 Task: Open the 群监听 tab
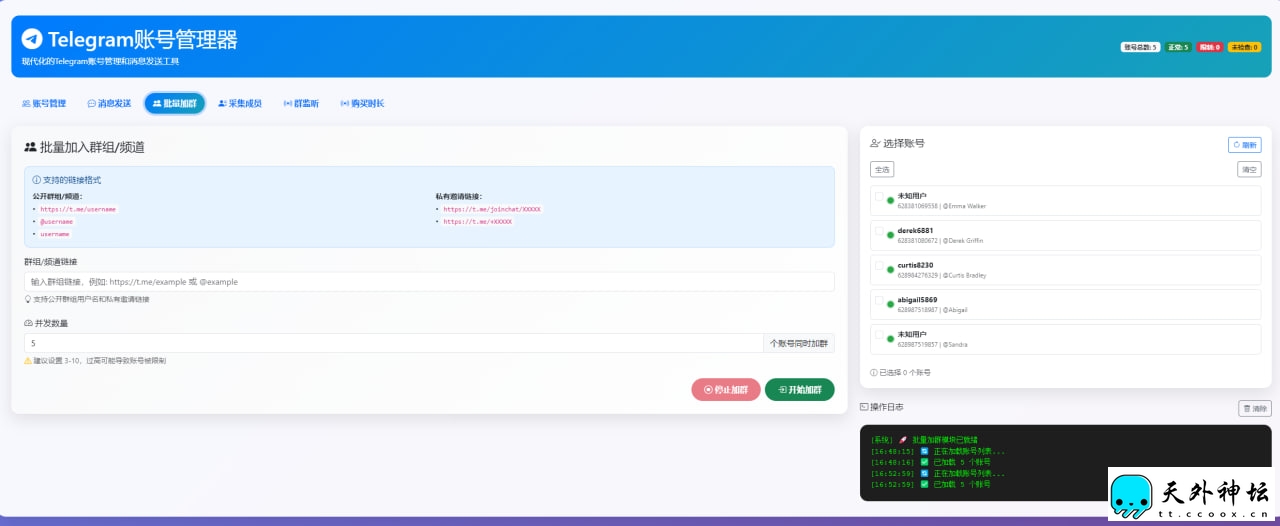(301, 103)
